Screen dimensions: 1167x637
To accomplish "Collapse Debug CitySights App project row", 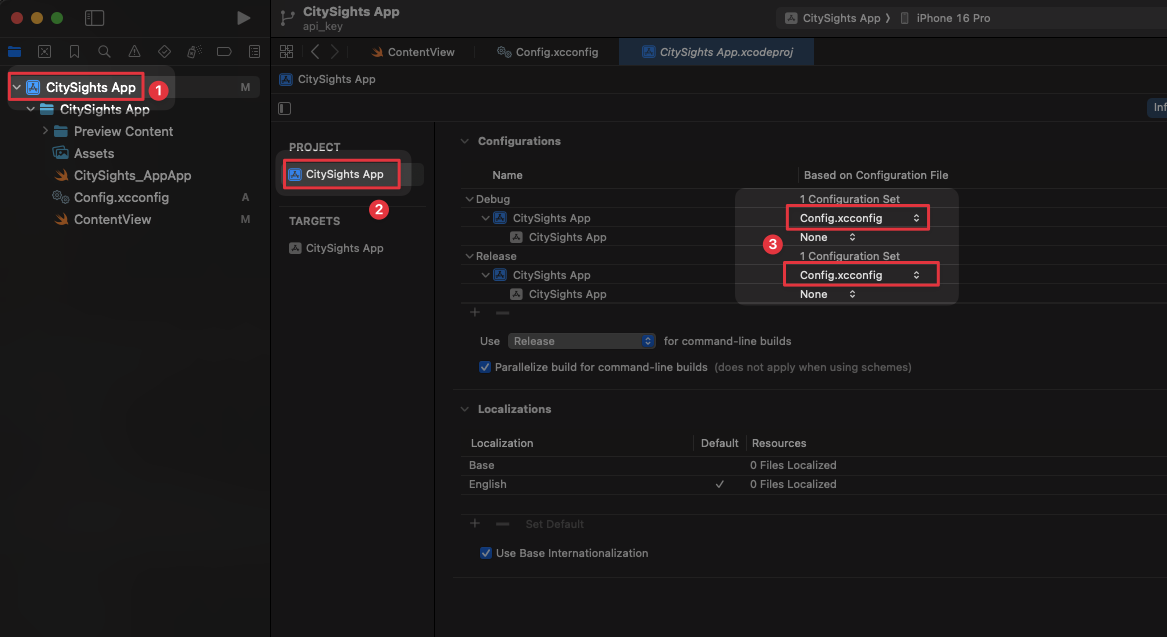I will point(485,218).
